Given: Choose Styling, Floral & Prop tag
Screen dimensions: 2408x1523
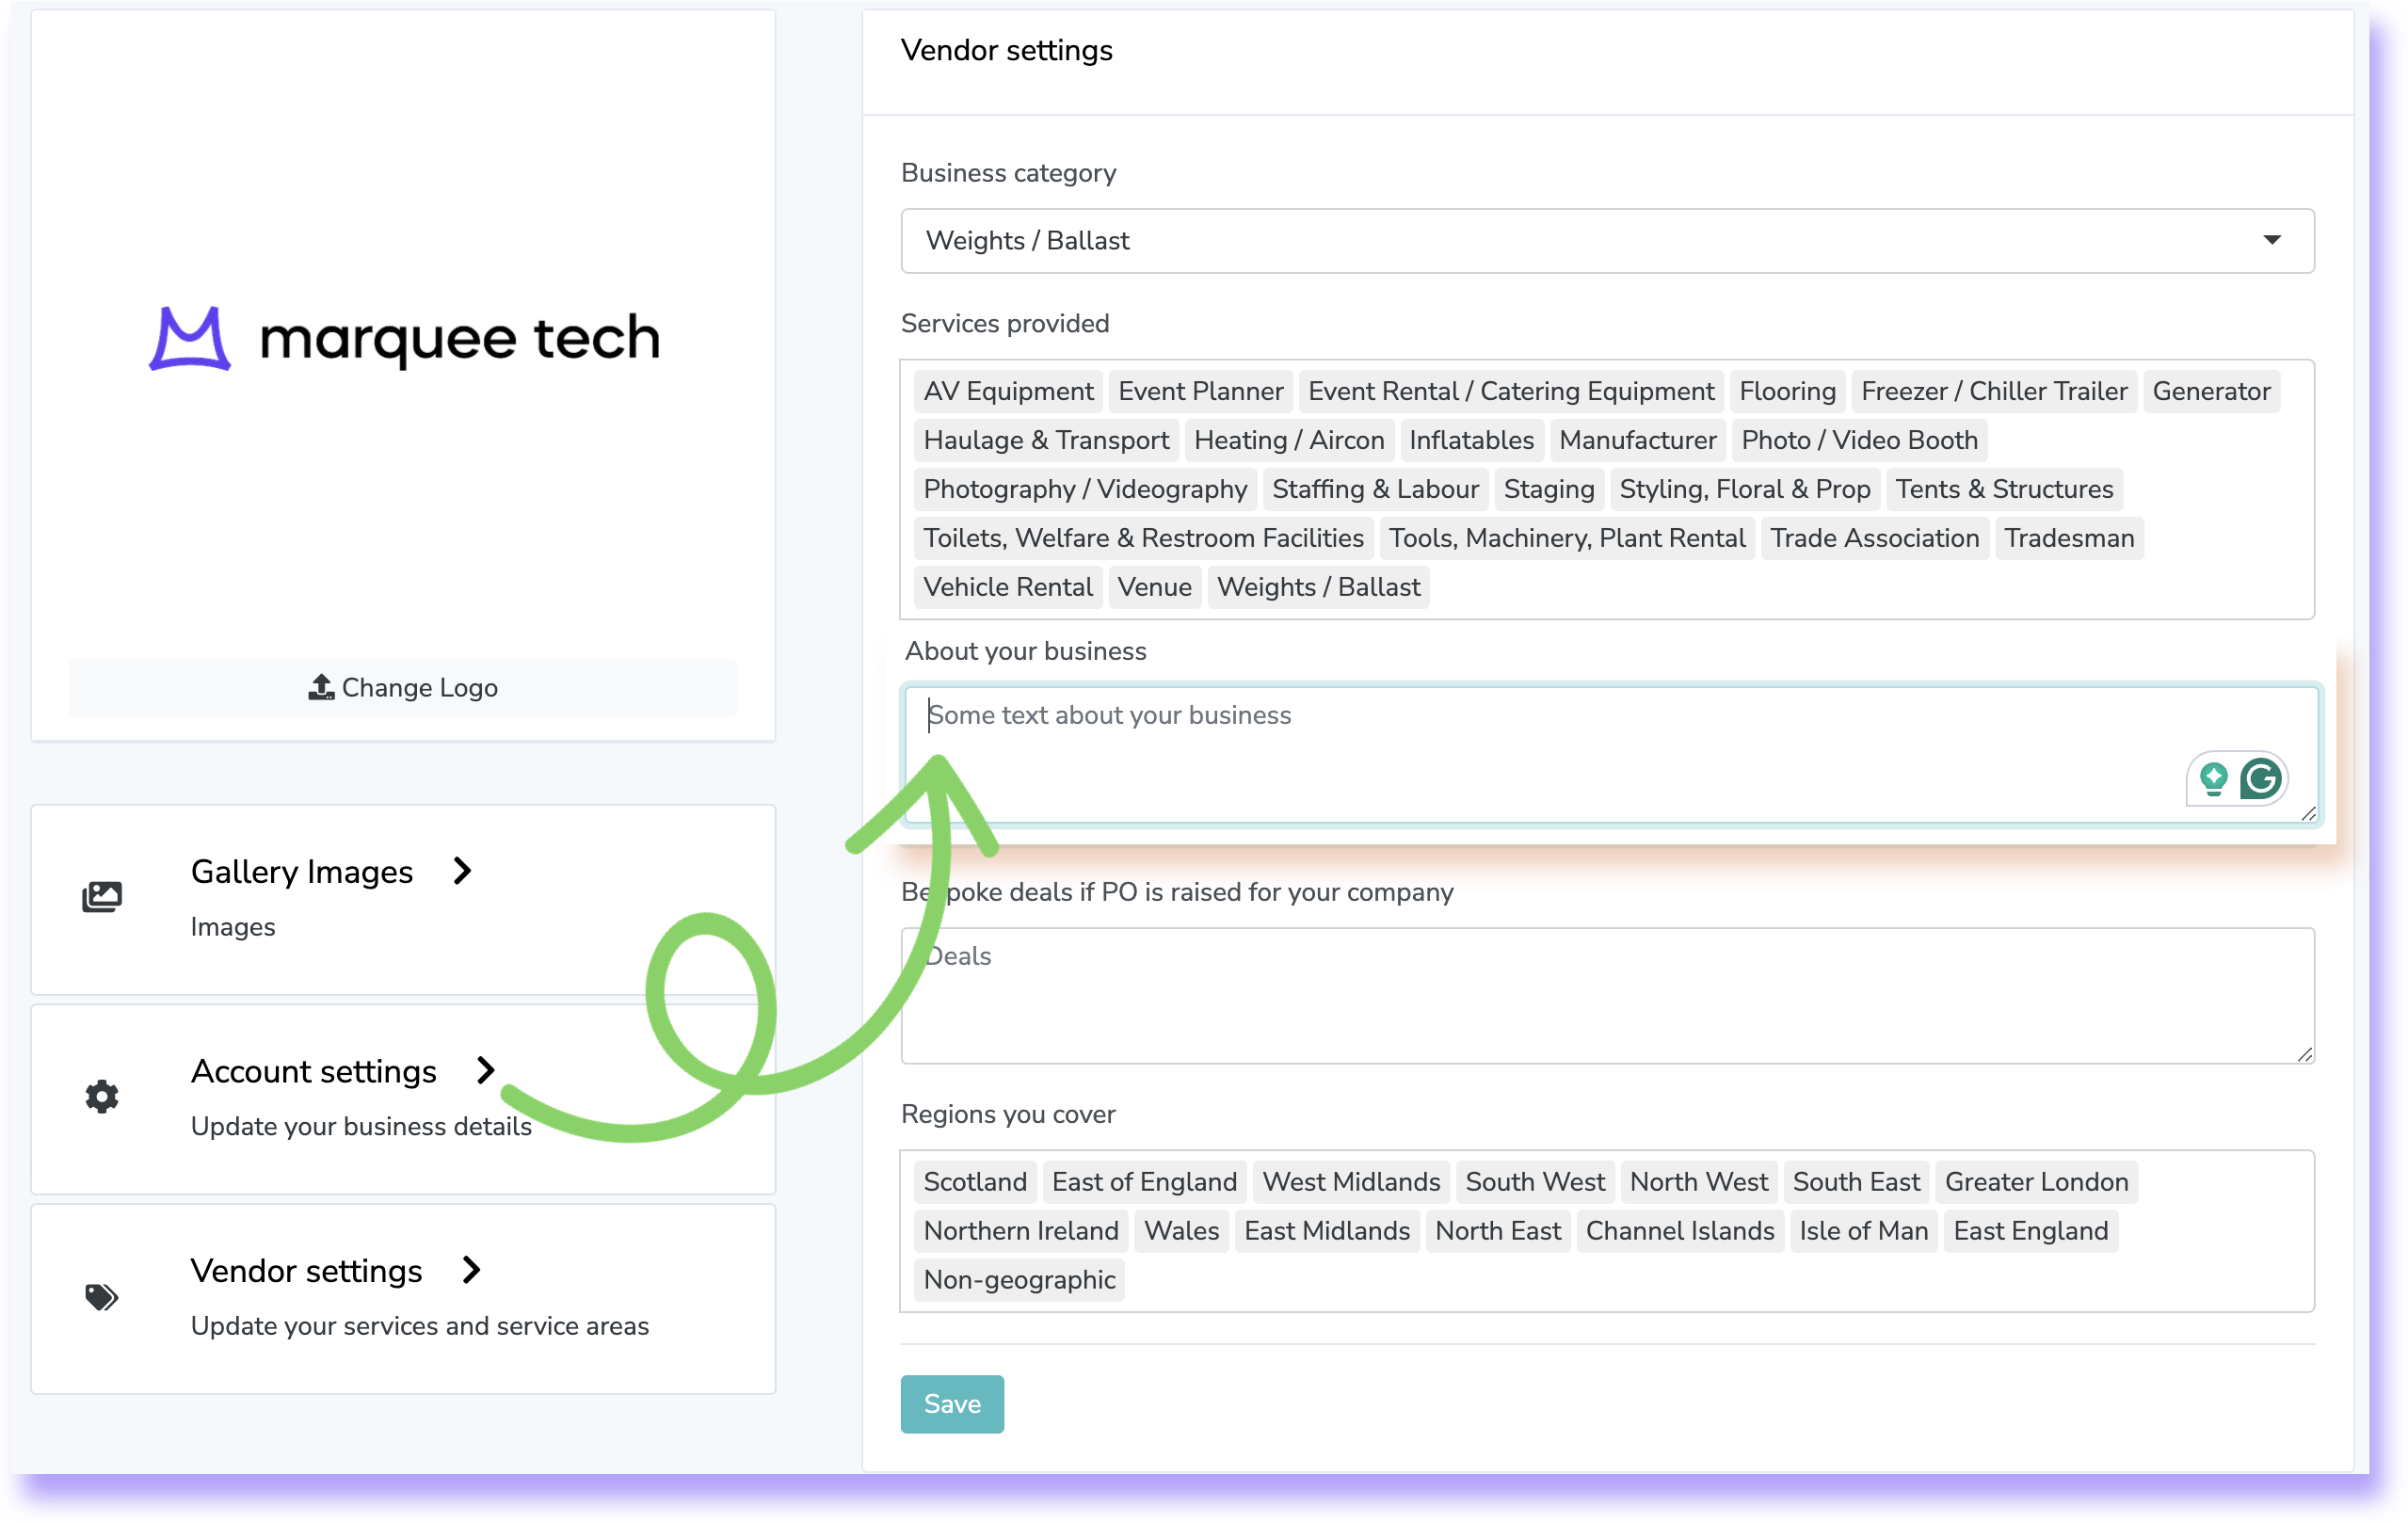Looking at the screenshot, I should (x=1745, y=489).
